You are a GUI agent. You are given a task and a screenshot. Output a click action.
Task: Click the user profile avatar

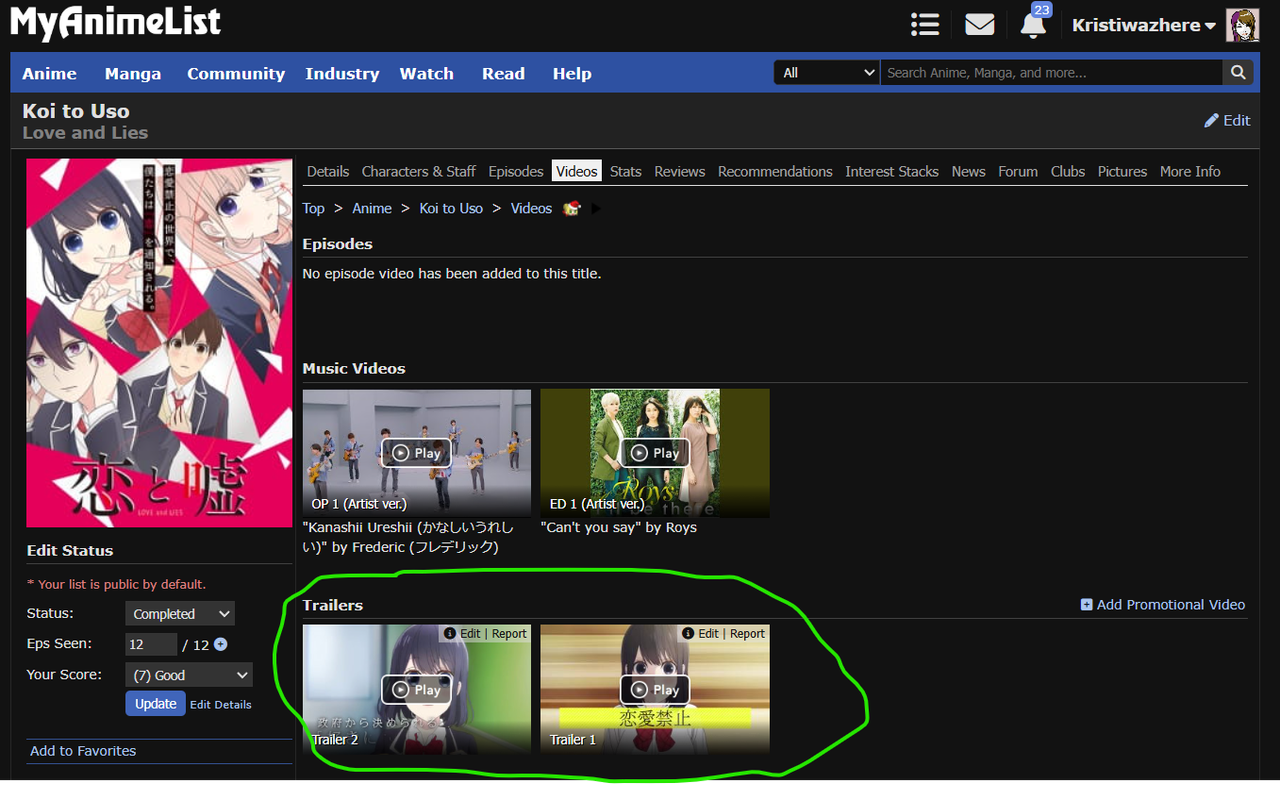[x=1243, y=25]
